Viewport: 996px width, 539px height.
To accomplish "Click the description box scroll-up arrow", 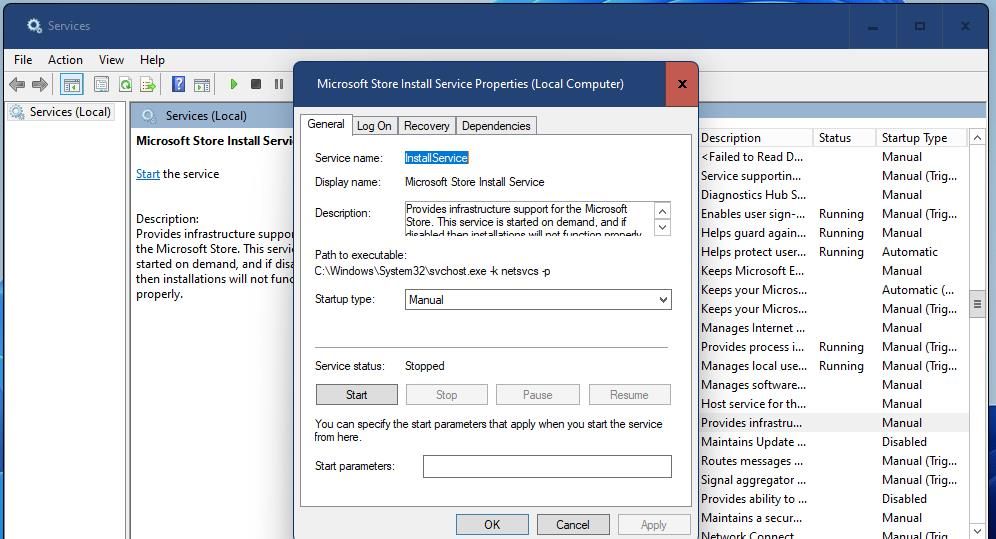I will [x=662, y=211].
